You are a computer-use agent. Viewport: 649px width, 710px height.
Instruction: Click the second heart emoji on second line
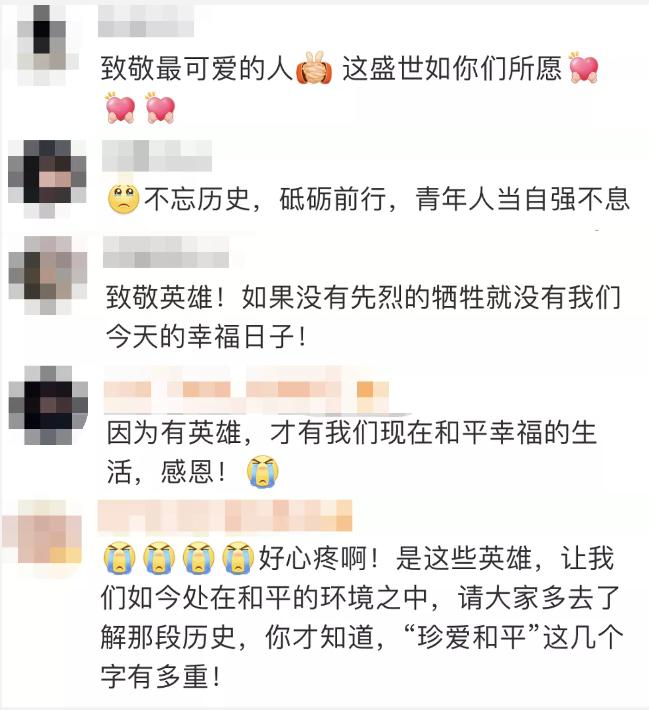point(160,108)
